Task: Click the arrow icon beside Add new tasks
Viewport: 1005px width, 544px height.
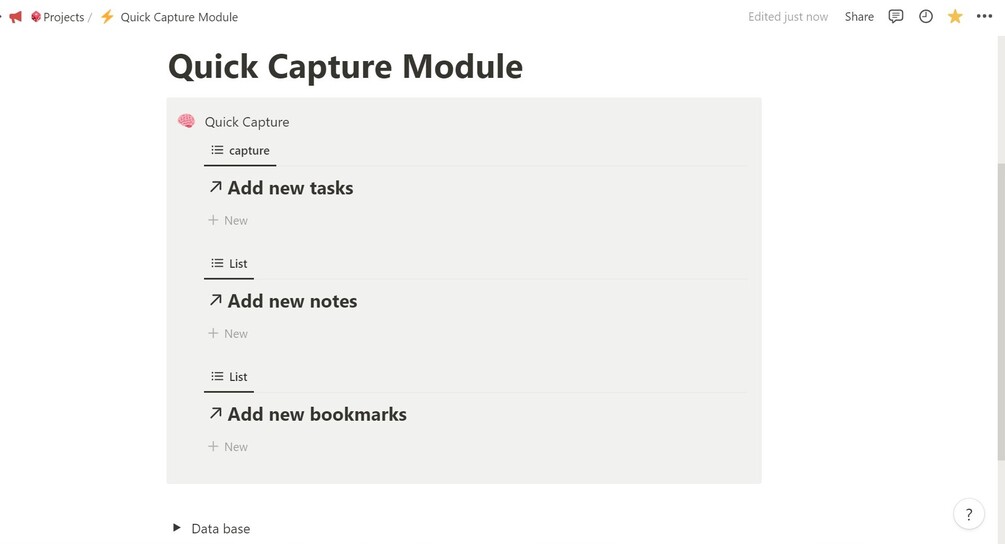Action: pos(215,187)
